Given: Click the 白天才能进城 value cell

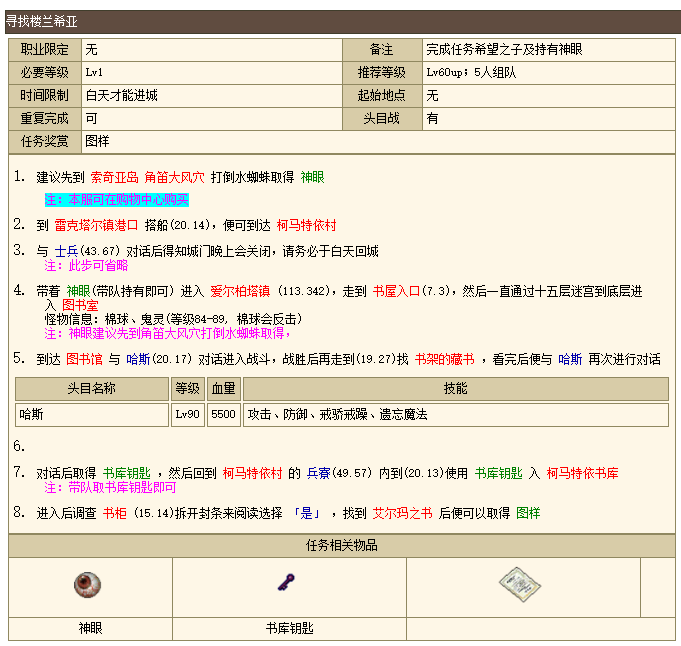Looking at the screenshot, I should click(x=212, y=95).
